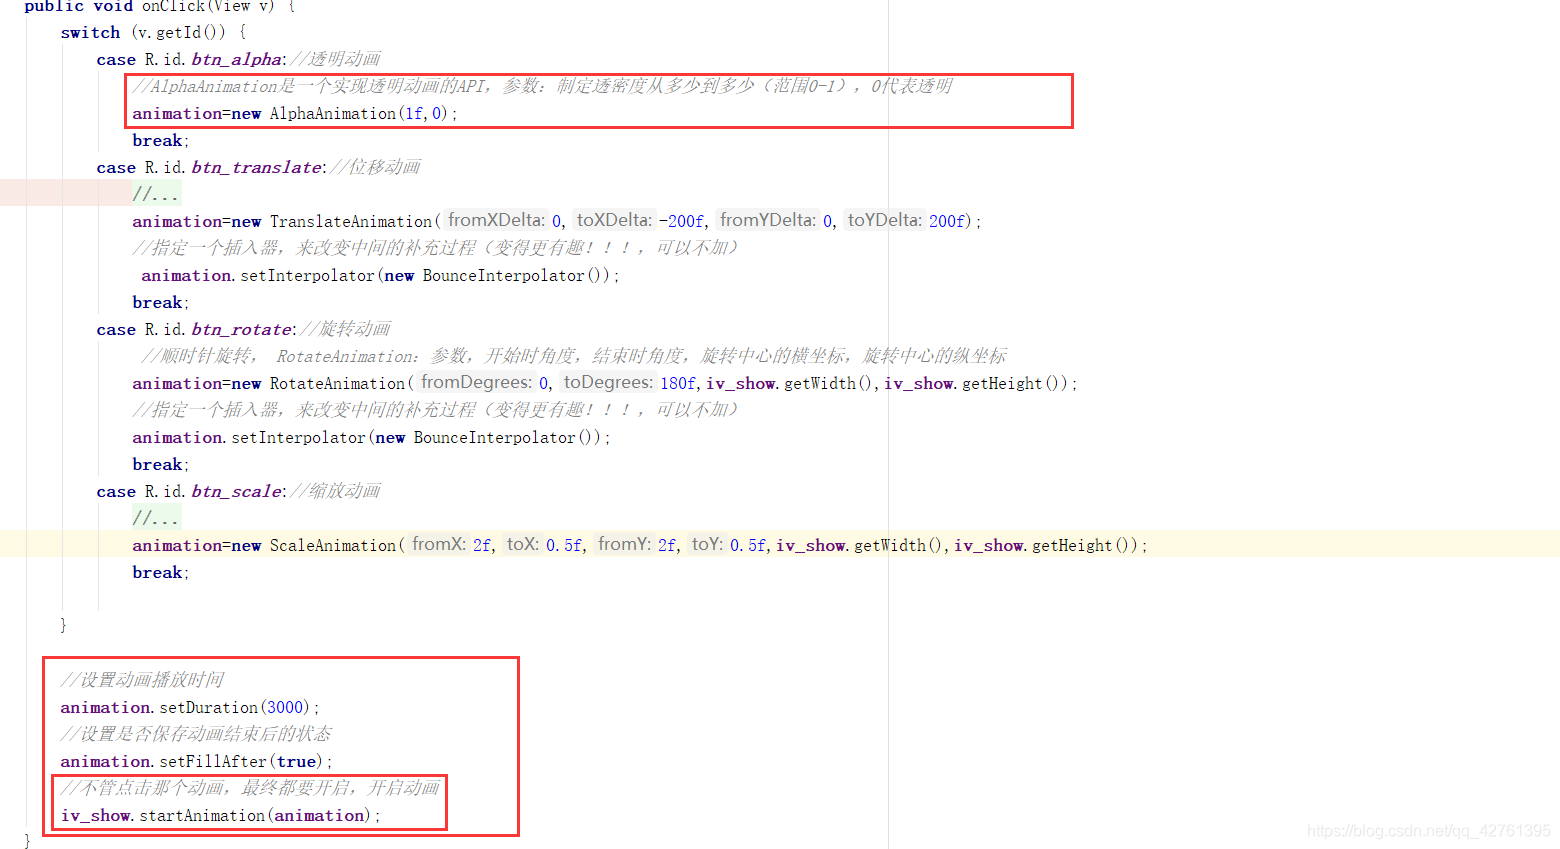This screenshot has width=1560, height=849.
Task: Expand the folded //... under btn_translate case
Action: pos(156,194)
